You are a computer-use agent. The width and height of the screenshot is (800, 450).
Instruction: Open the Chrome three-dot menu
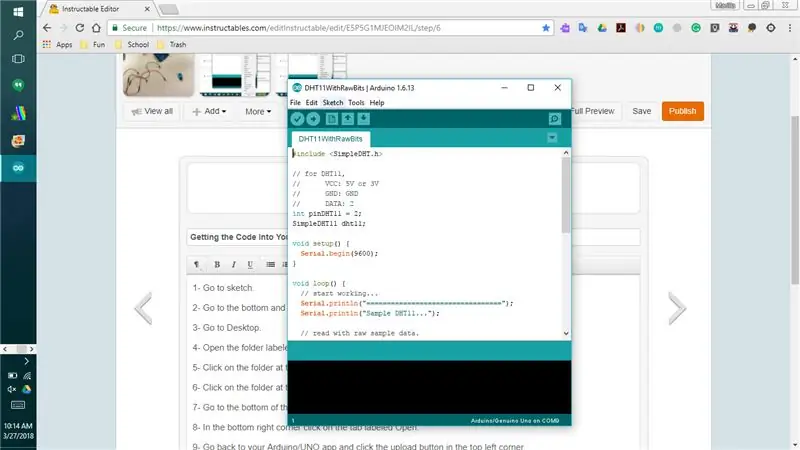[790, 28]
